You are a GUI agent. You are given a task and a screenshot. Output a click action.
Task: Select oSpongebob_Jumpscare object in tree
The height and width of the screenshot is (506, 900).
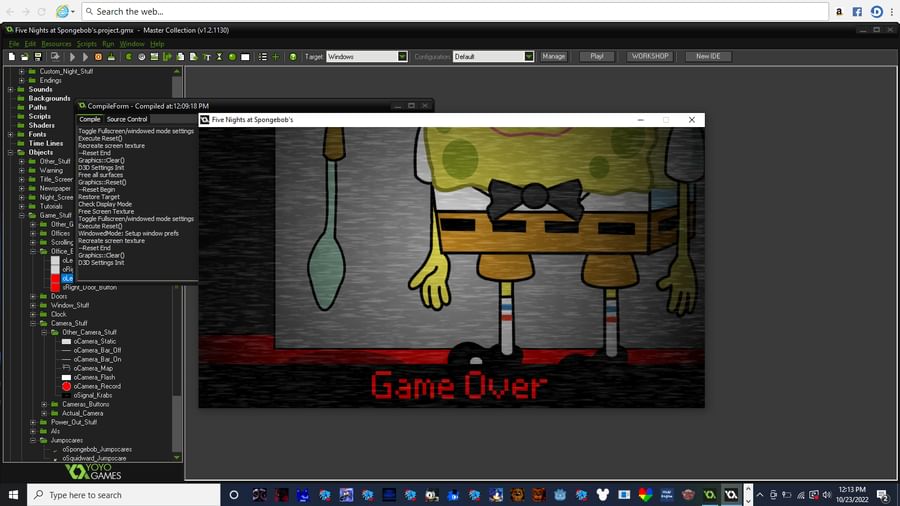pos(97,449)
